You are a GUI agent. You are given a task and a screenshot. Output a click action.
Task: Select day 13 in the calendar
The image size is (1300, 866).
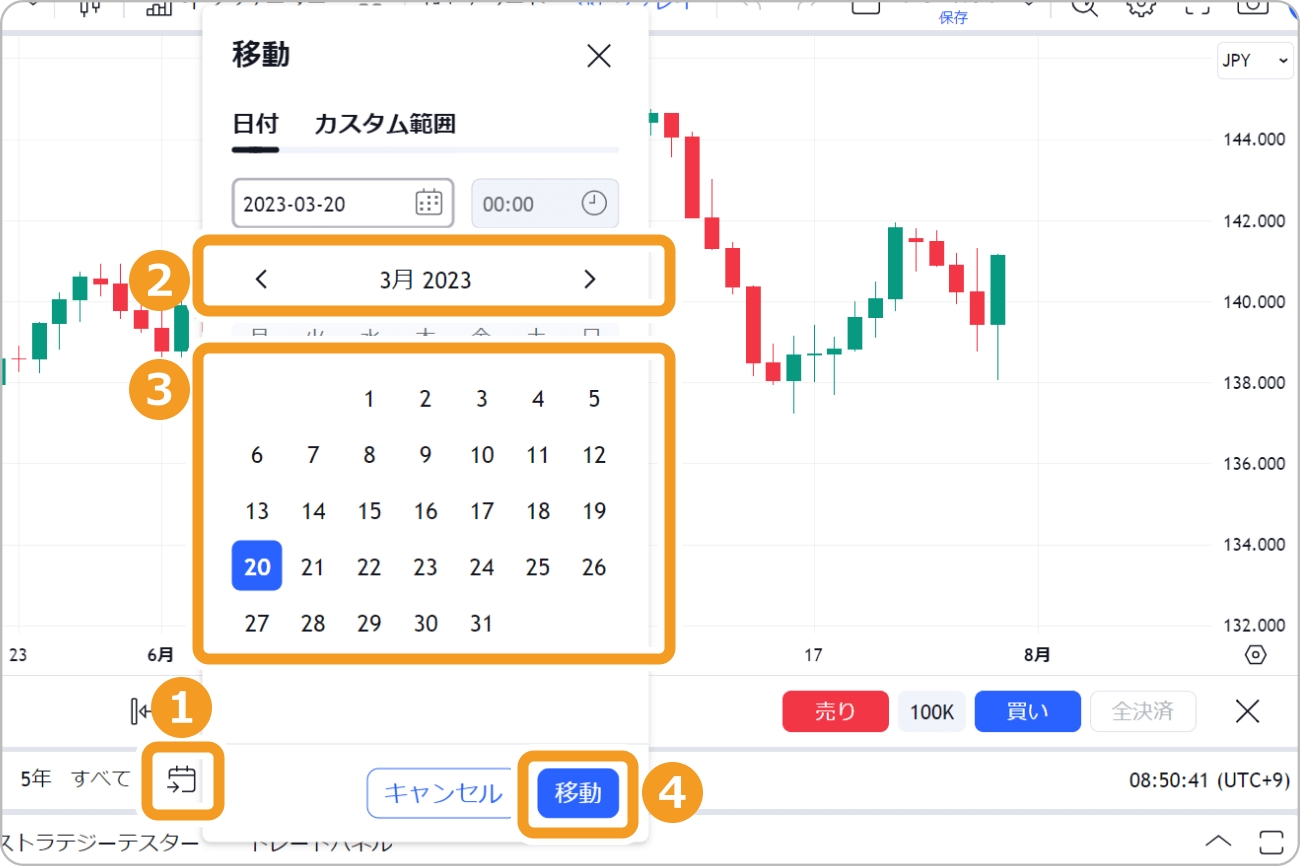point(257,511)
